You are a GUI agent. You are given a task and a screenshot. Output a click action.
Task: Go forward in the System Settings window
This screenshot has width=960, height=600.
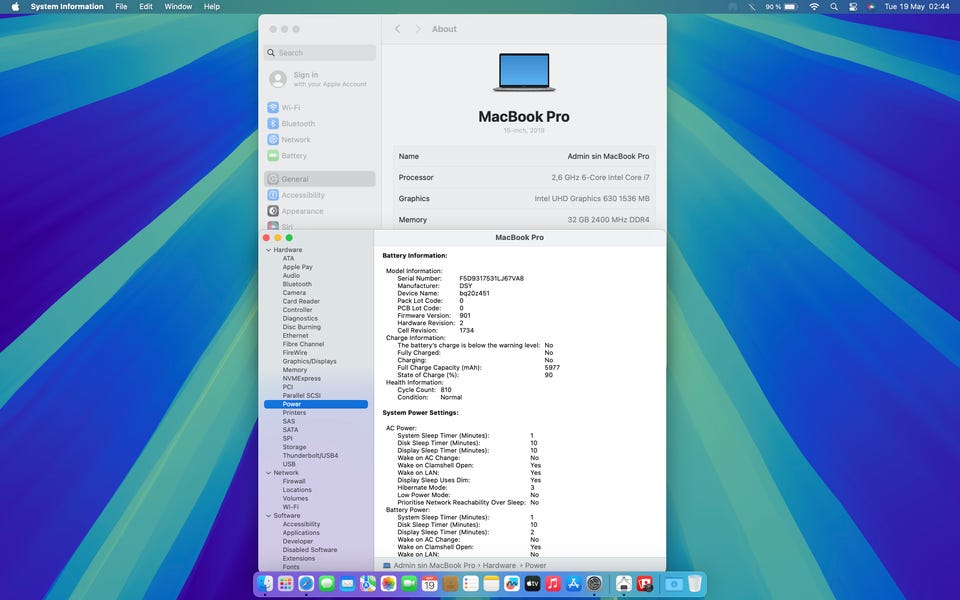coord(418,29)
